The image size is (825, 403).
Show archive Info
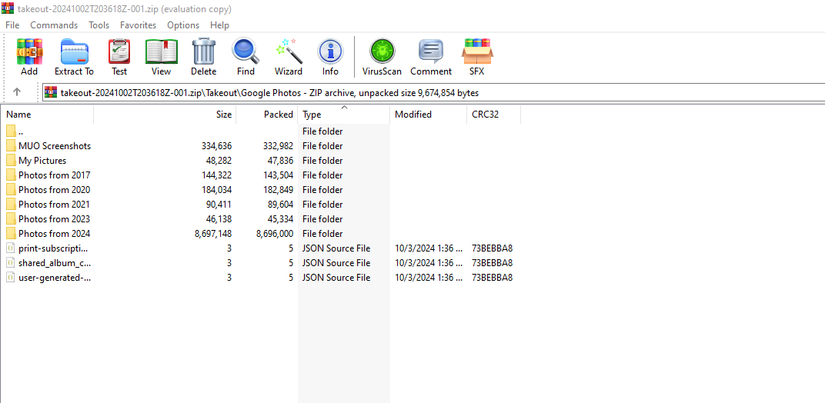[330, 52]
